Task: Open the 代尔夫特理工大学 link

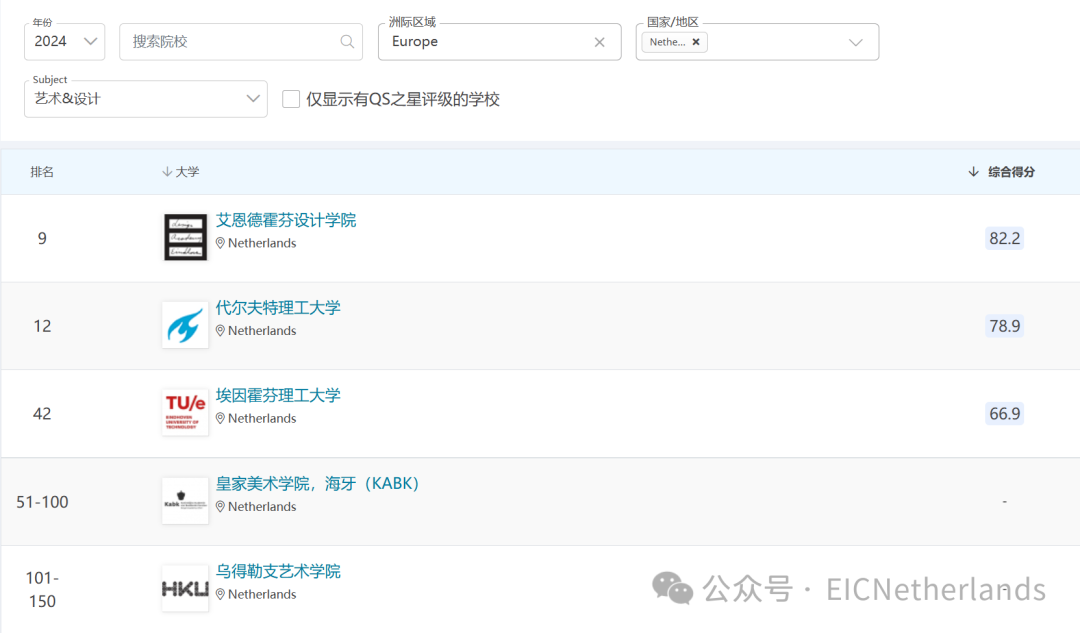Action: (278, 308)
